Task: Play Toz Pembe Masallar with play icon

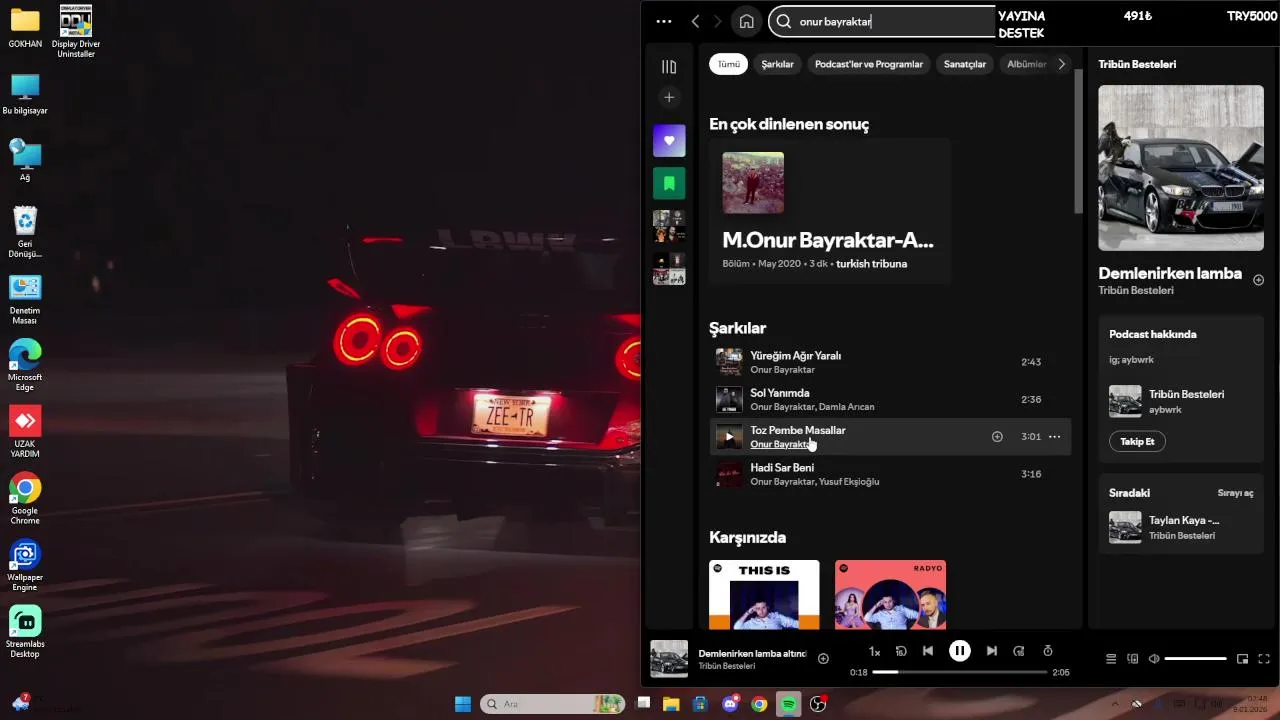Action: pos(729,437)
